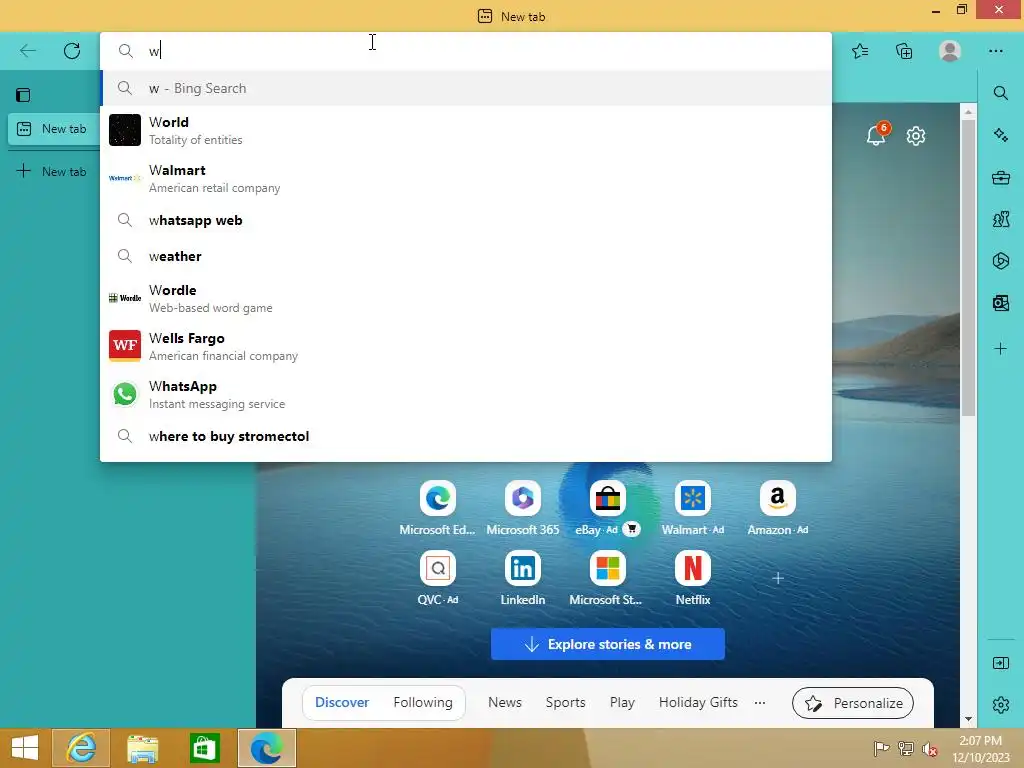Open Amazon quick link tile
1024x768 pixels.
point(778,508)
